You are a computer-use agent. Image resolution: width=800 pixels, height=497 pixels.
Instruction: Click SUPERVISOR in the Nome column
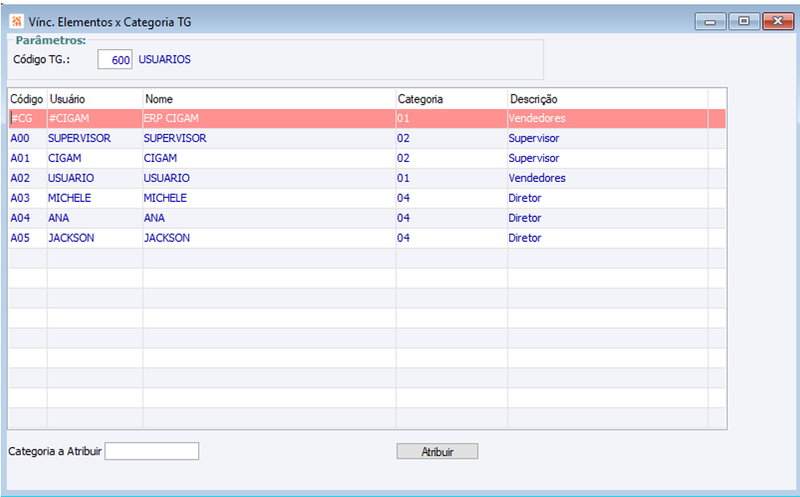269,138
